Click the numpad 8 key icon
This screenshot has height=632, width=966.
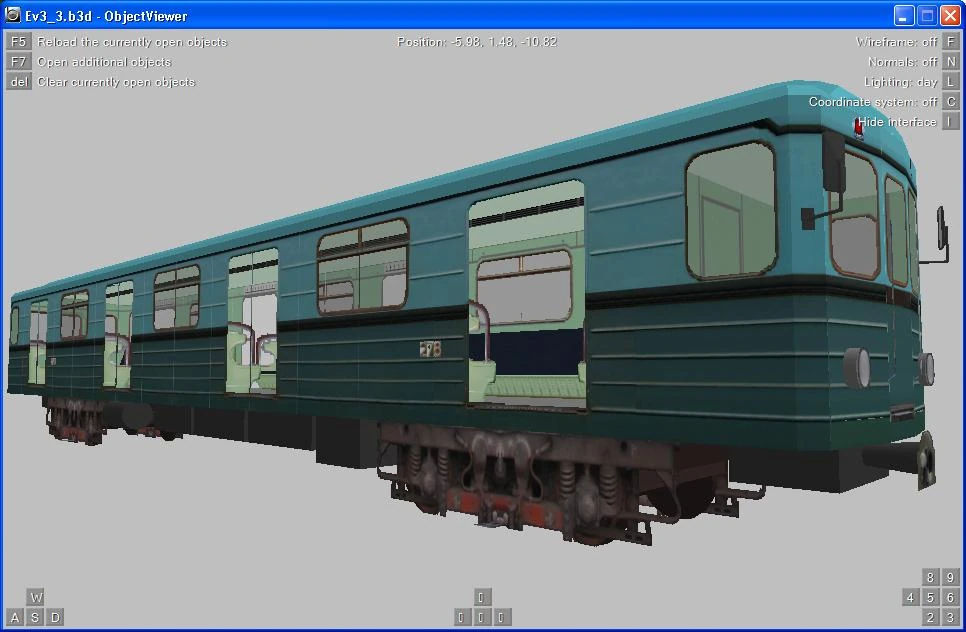pyautogui.click(x=930, y=577)
